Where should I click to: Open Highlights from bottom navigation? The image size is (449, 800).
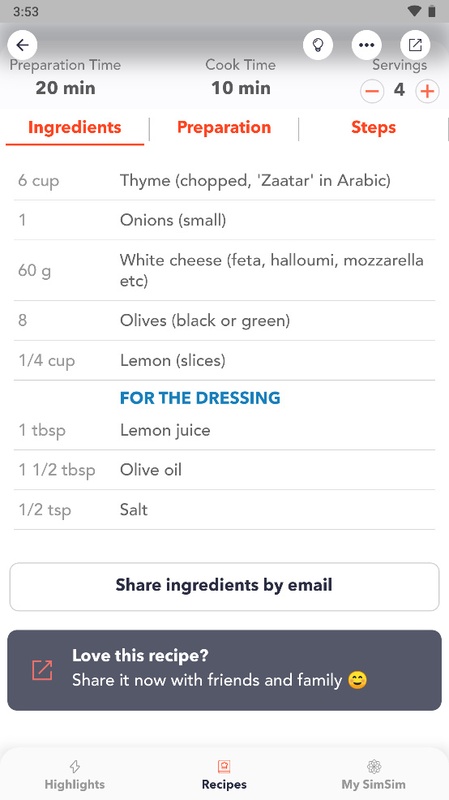74,775
